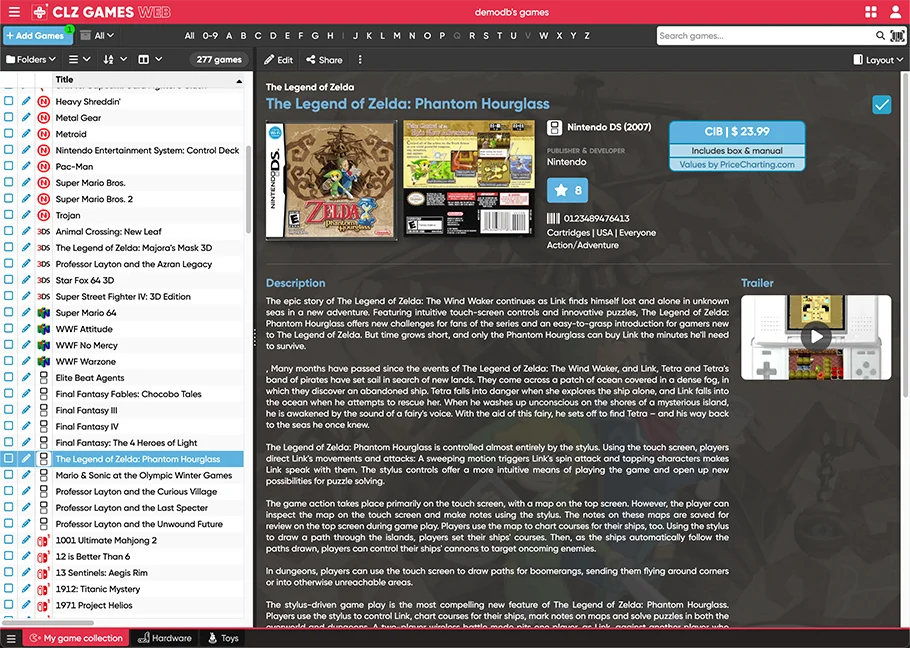Switch to the Hardware tab
Image resolution: width=910 pixels, height=648 pixels.
(165, 638)
